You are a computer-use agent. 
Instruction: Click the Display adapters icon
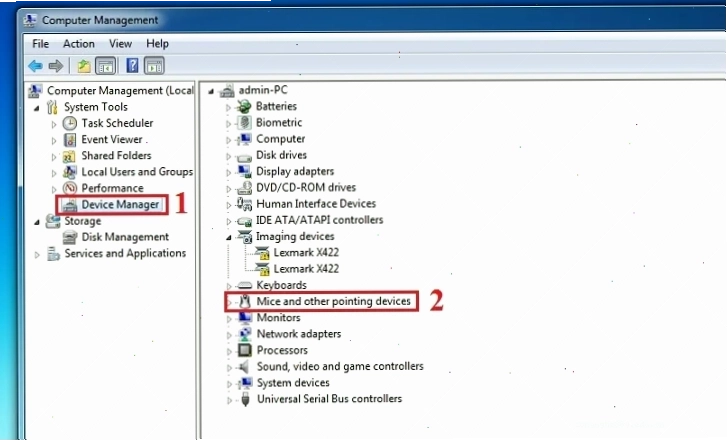pyautogui.click(x=244, y=172)
